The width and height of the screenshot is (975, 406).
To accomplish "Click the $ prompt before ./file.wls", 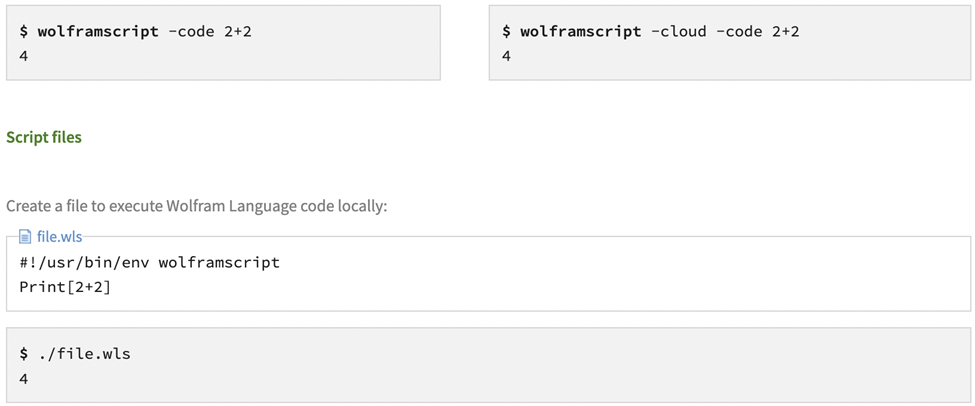I will (x=24, y=354).
